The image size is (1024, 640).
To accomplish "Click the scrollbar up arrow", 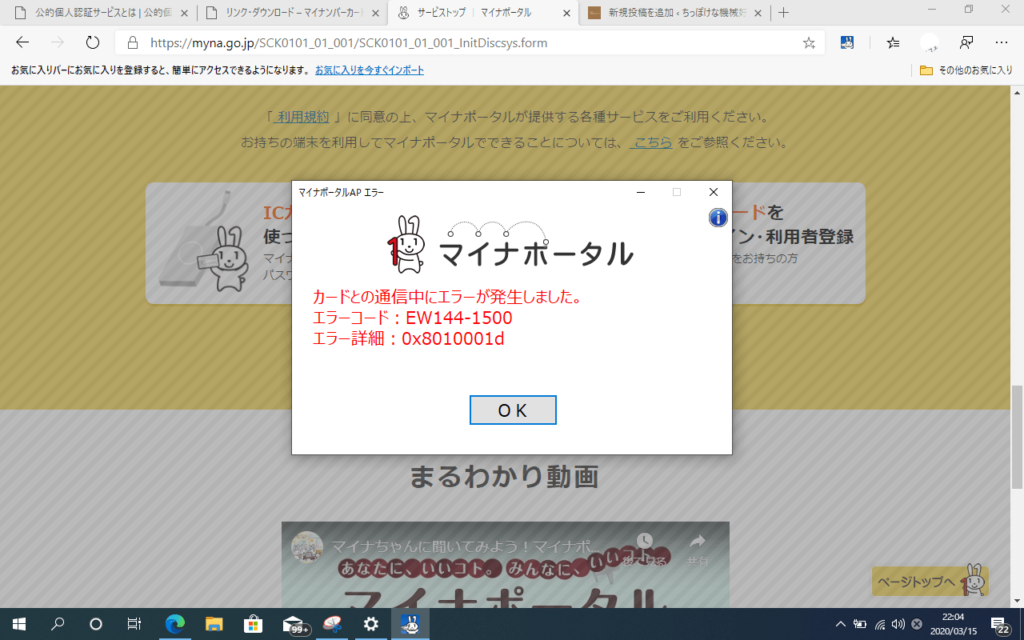I will (1017, 93).
